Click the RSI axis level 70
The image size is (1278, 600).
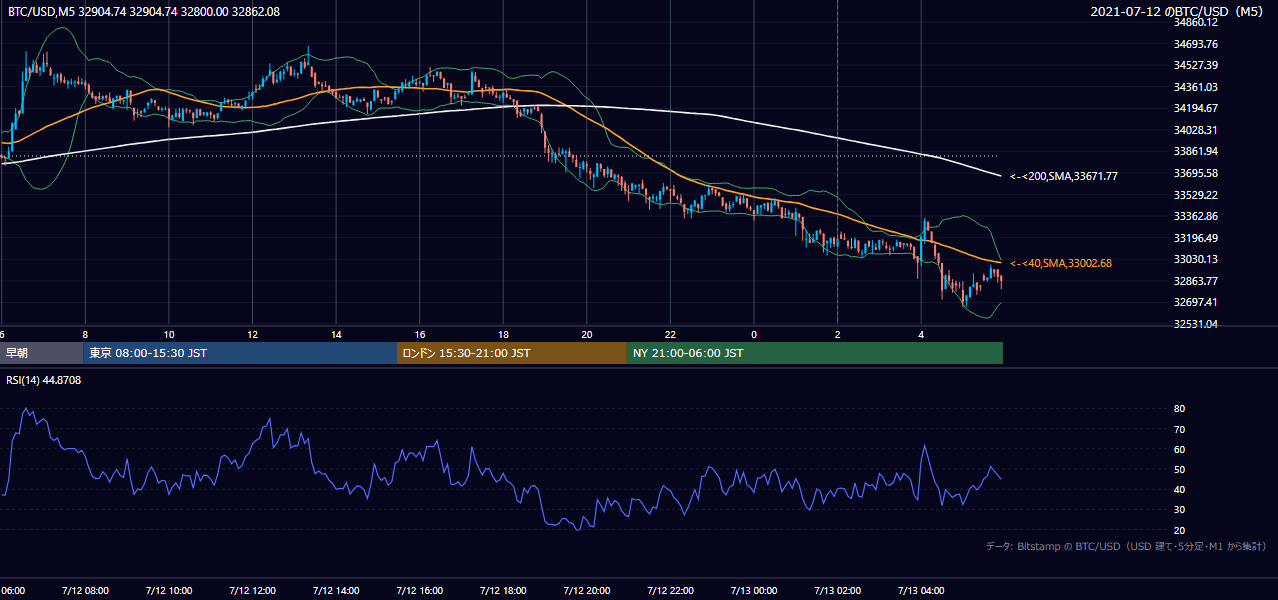pos(1179,429)
